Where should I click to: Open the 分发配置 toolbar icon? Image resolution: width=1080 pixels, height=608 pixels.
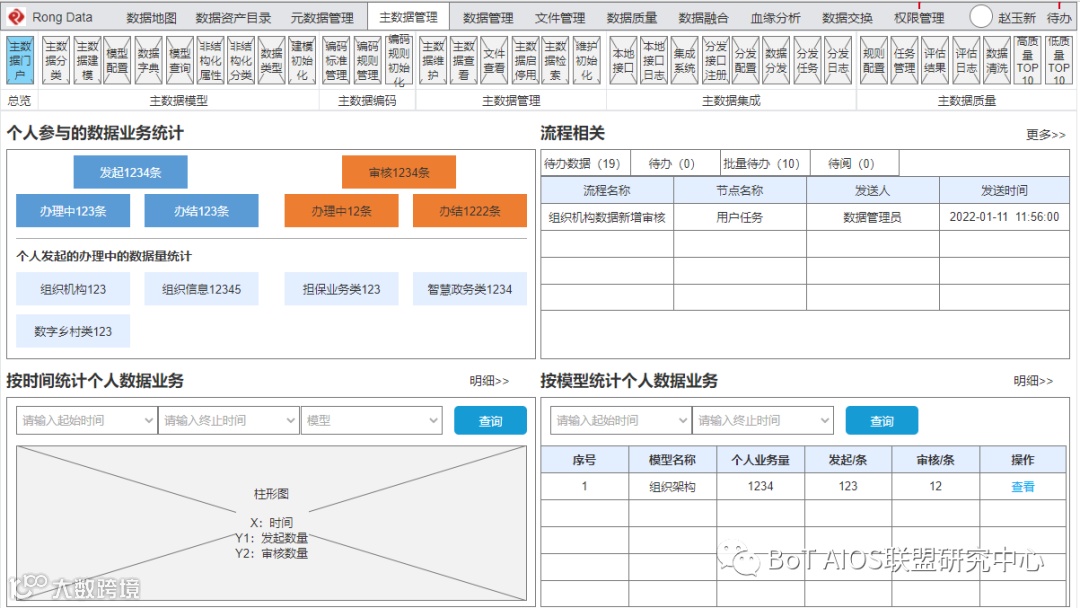(745, 61)
